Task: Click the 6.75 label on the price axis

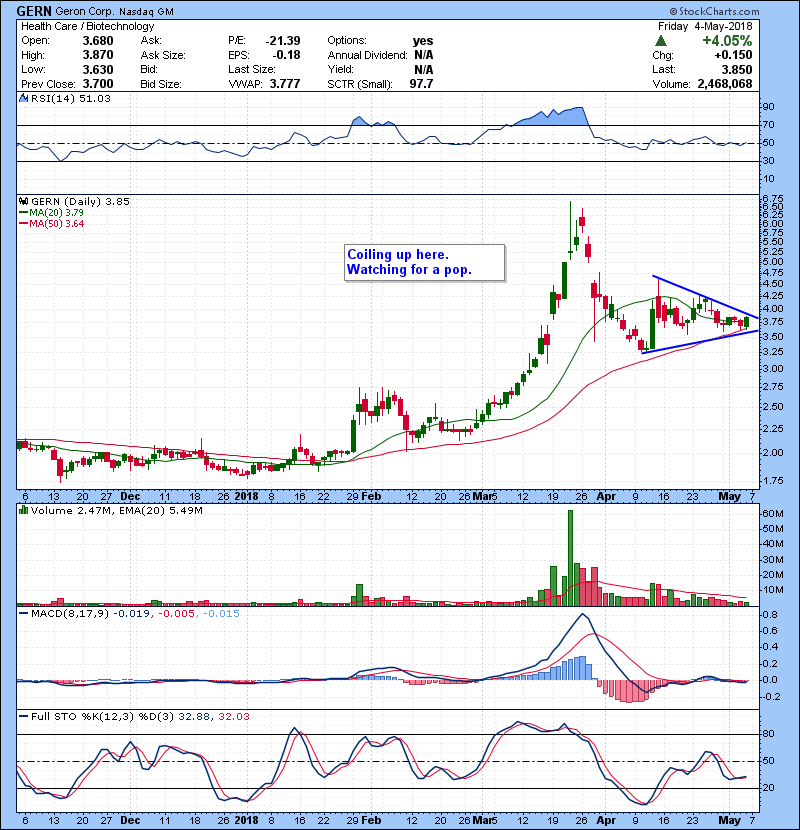Action: 772,199
